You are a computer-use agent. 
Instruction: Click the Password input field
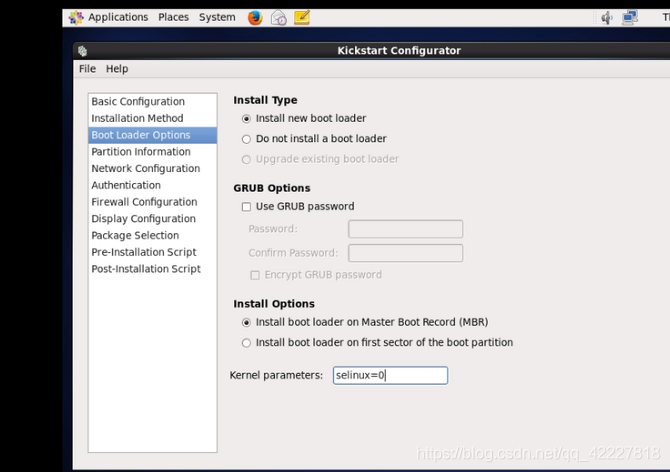click(x=406, y=229)
